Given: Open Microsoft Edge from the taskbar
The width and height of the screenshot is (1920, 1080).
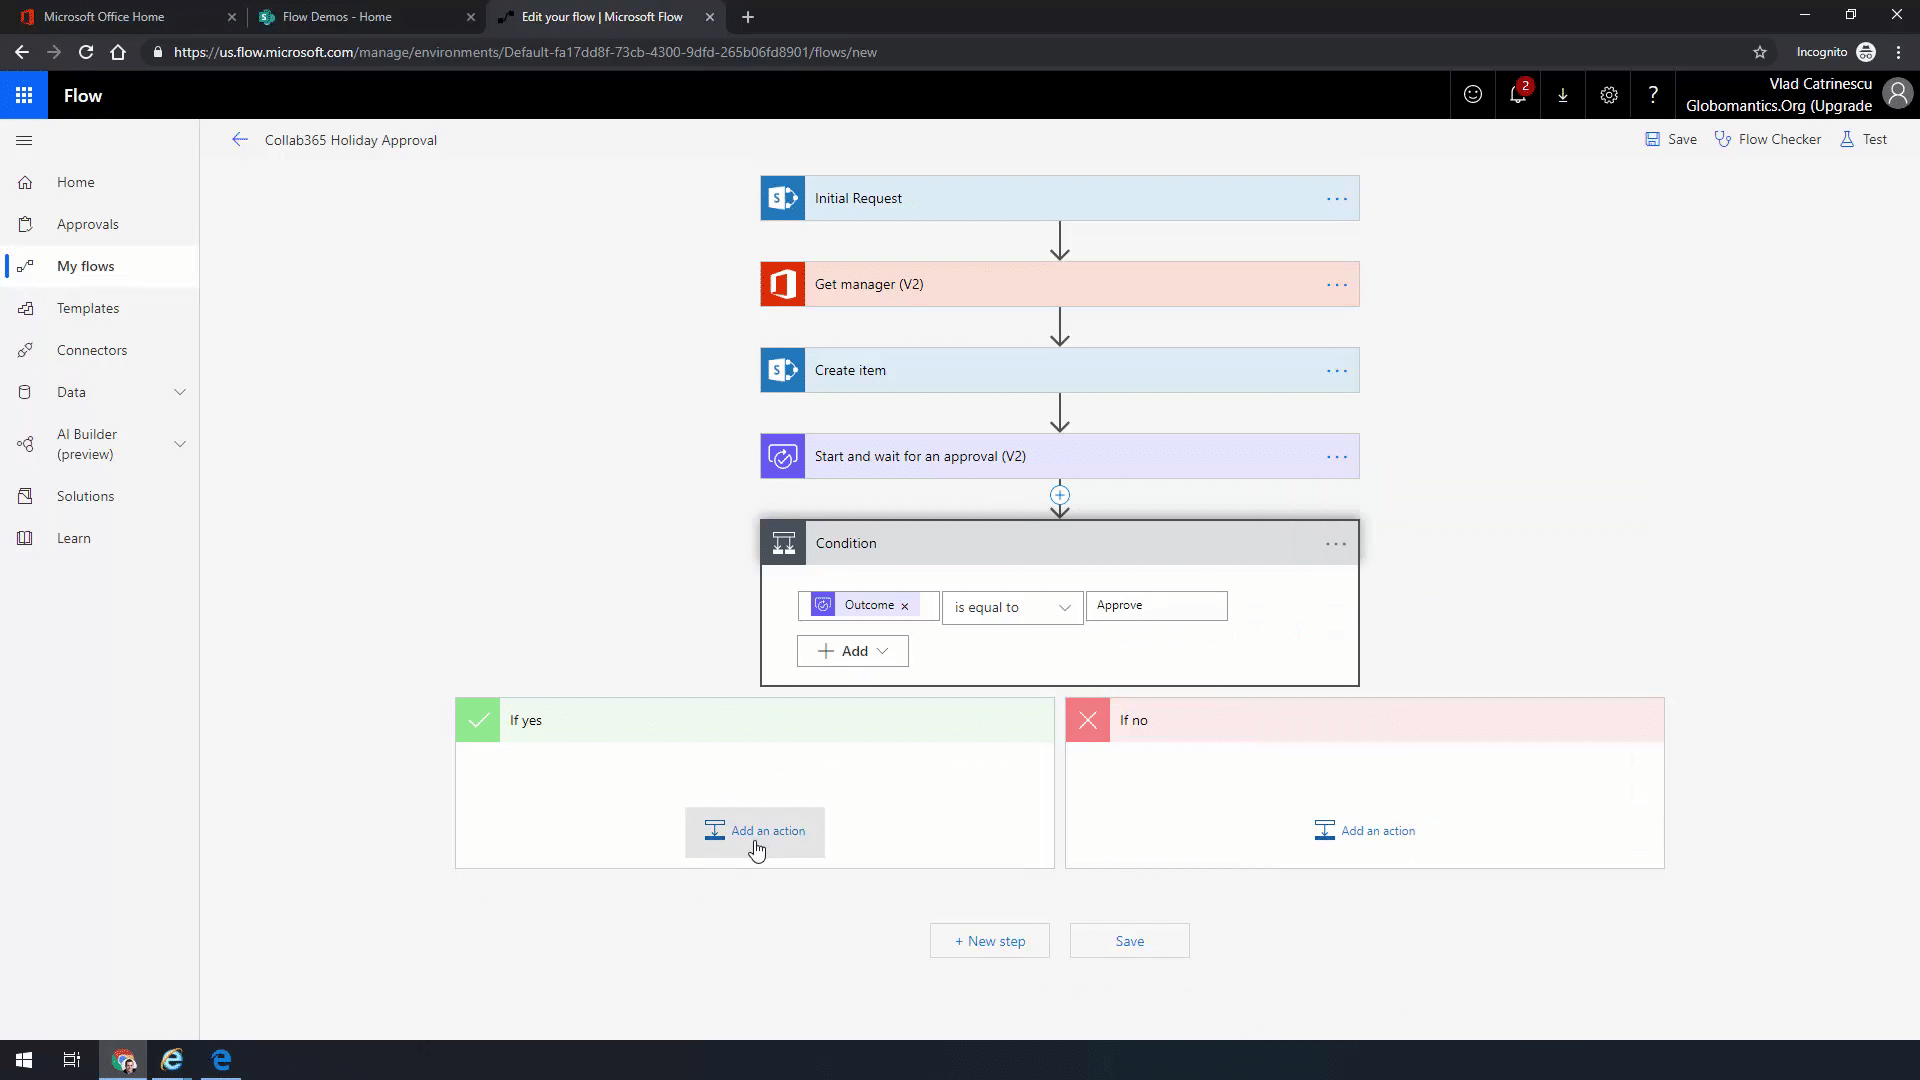Looking at the screenshot, I should 221,1060.
